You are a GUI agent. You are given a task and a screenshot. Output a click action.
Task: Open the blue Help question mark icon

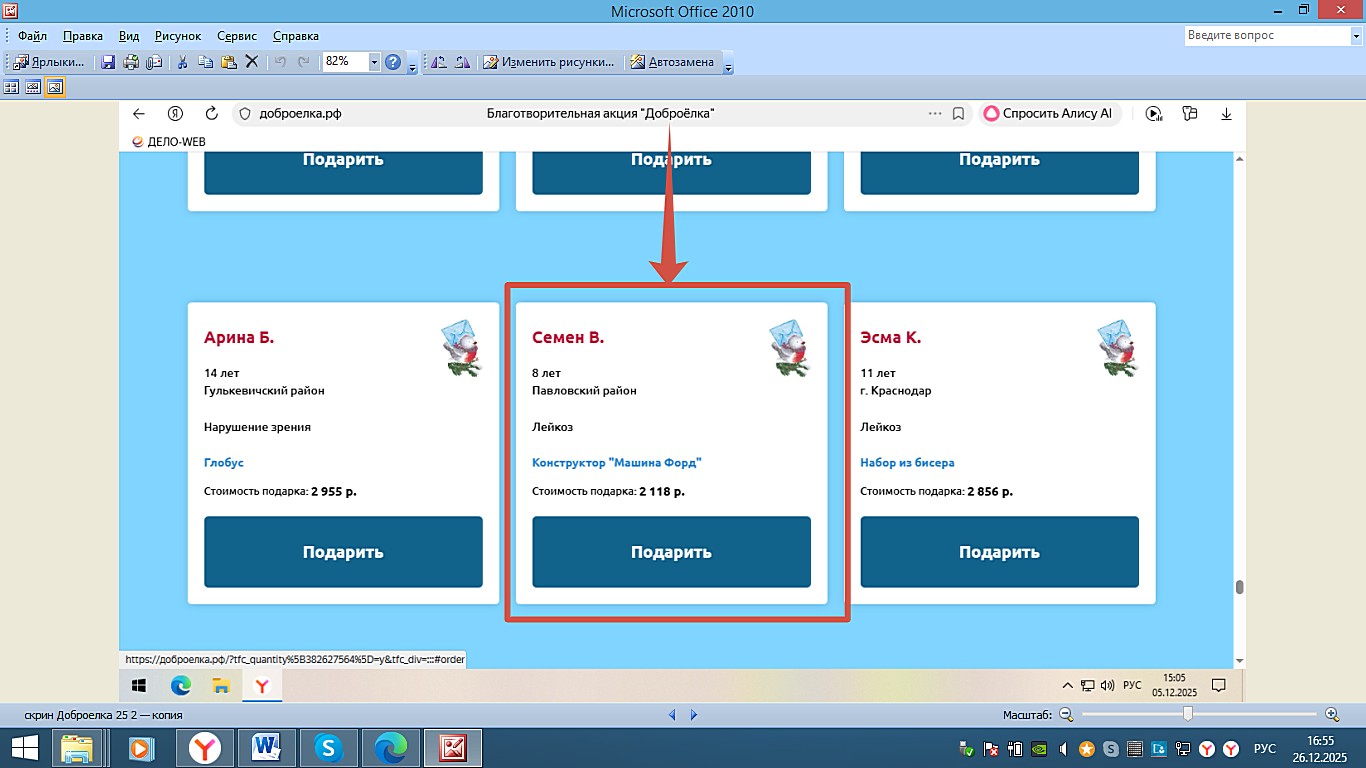click(x=393, y=62)
